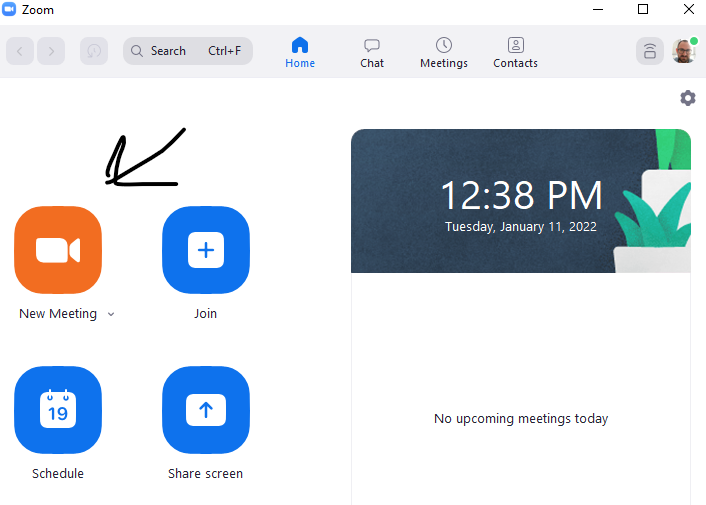Close the Zoom window
The image size is (706, 505).
click(x=688, y=9)
